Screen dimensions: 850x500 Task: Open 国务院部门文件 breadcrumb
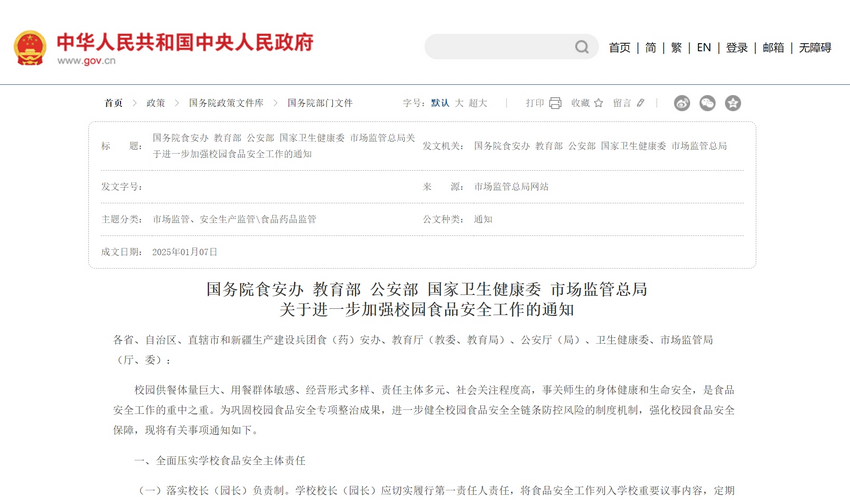pos(320,103)
